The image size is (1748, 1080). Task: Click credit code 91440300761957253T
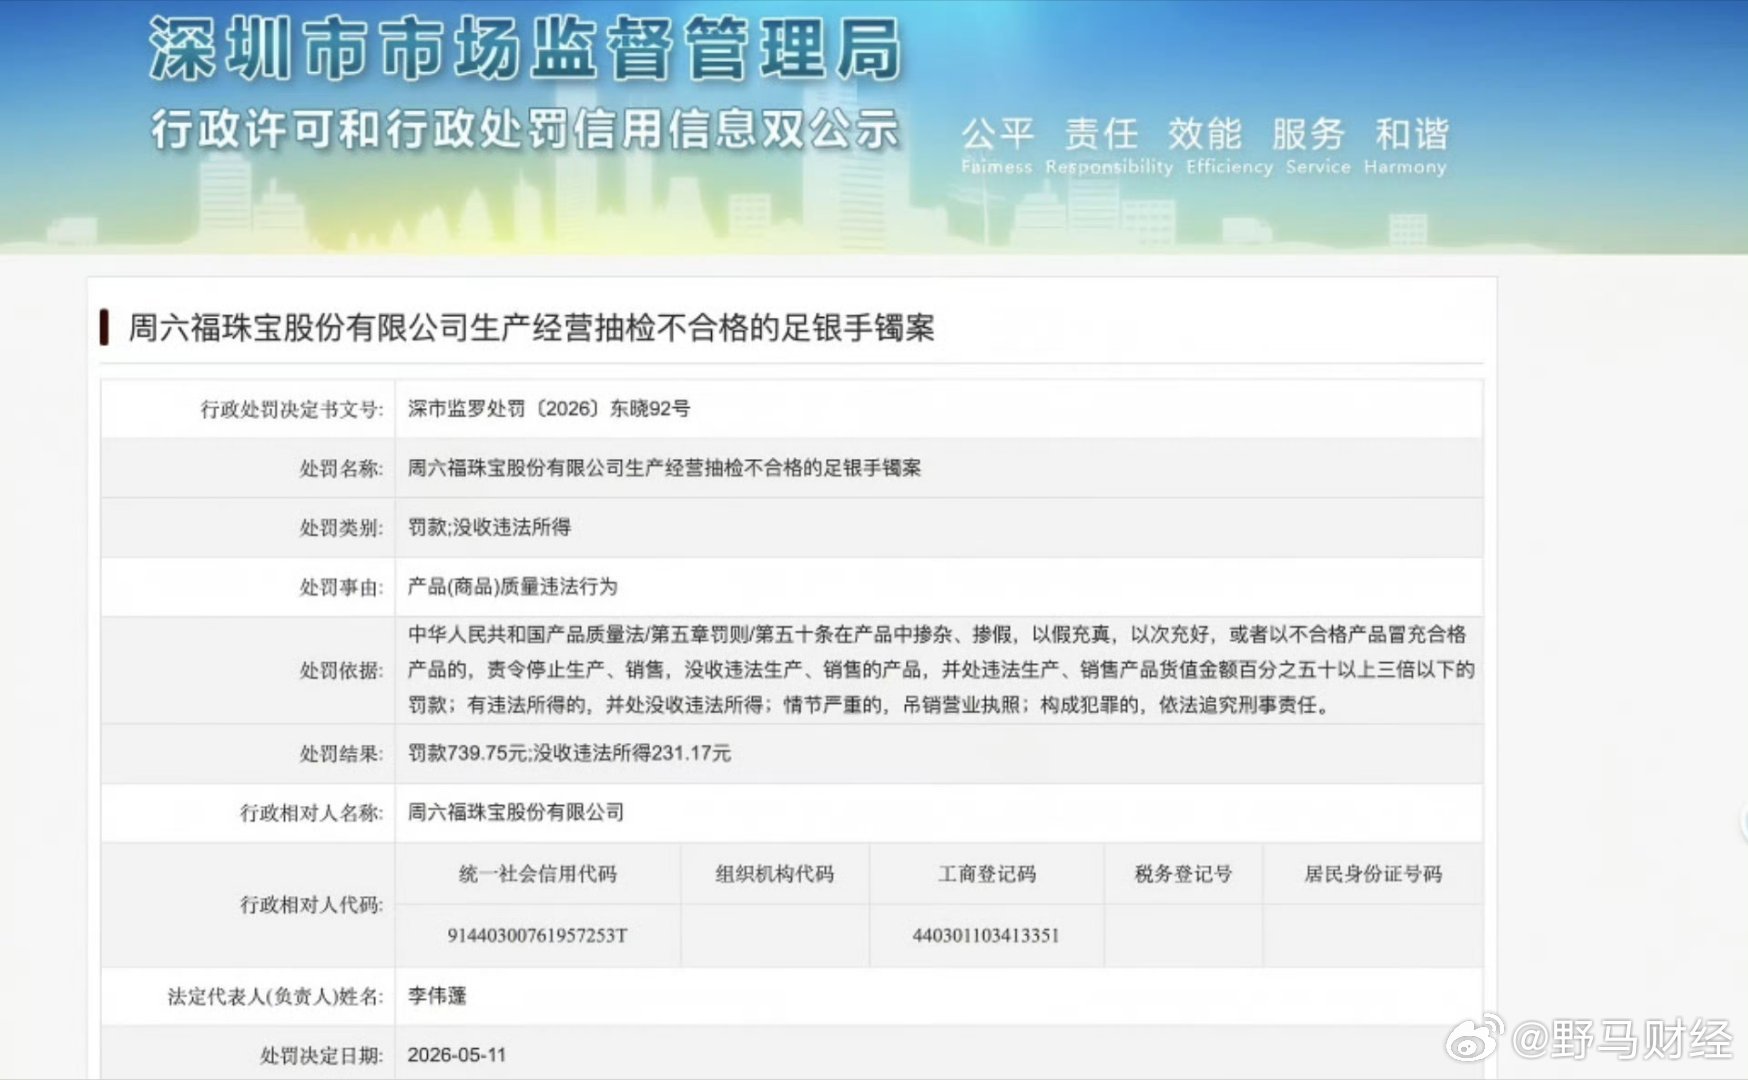(537, 936)
